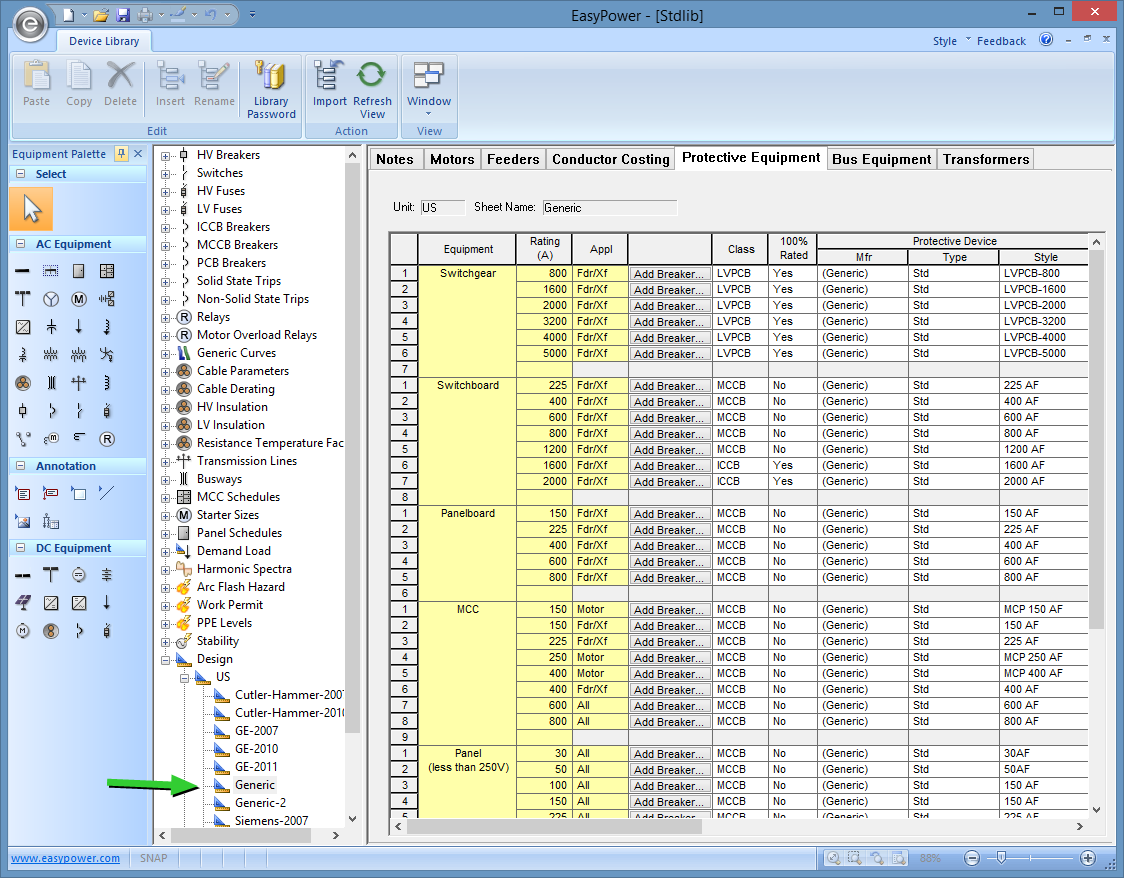Select the DC motor palette icon
This screenshot has width=1124, height=878.
pos(23,631)
